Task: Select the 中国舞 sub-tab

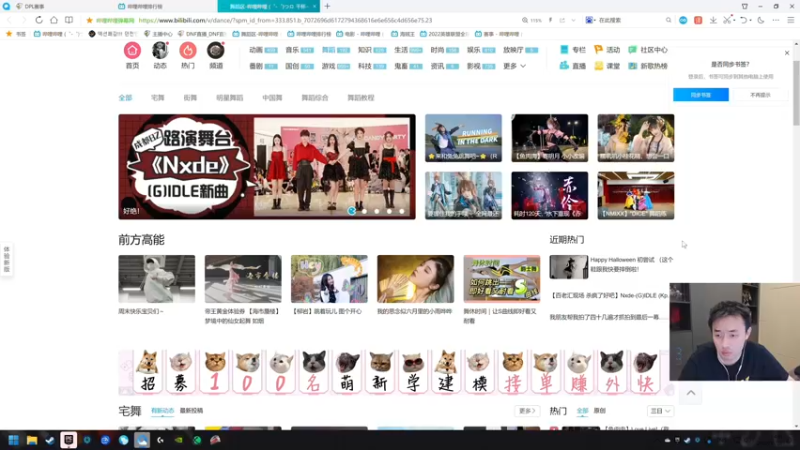Action: coord(272,97)
